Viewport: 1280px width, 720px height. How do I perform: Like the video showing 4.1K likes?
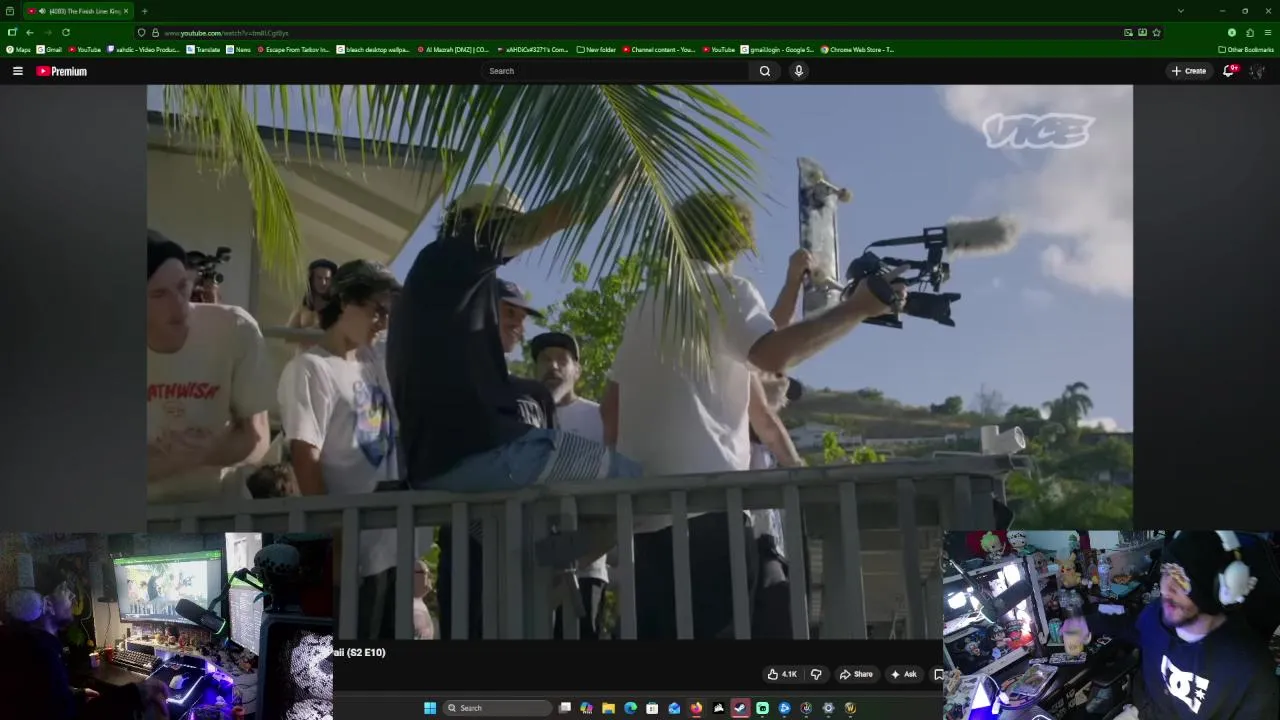(782, 674)
